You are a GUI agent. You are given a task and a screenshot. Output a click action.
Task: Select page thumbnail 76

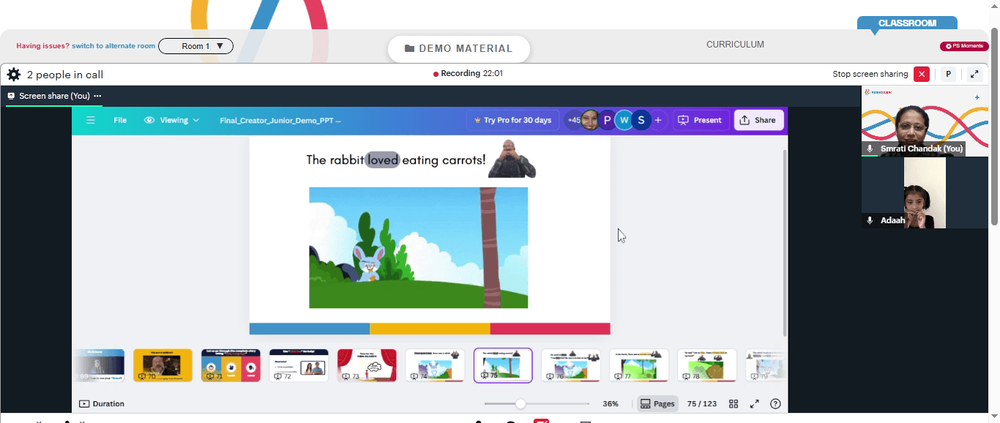click(571, 366)
